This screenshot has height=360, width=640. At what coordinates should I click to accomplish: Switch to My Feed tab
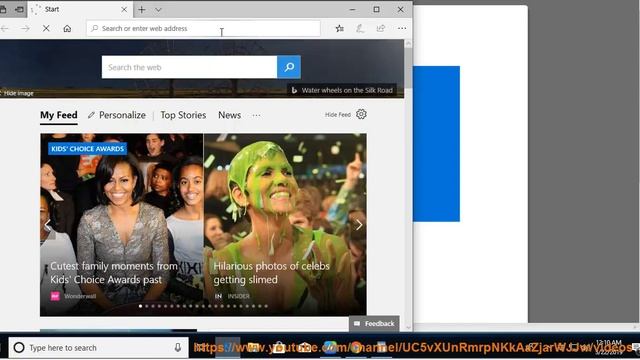tap(59, 115)
